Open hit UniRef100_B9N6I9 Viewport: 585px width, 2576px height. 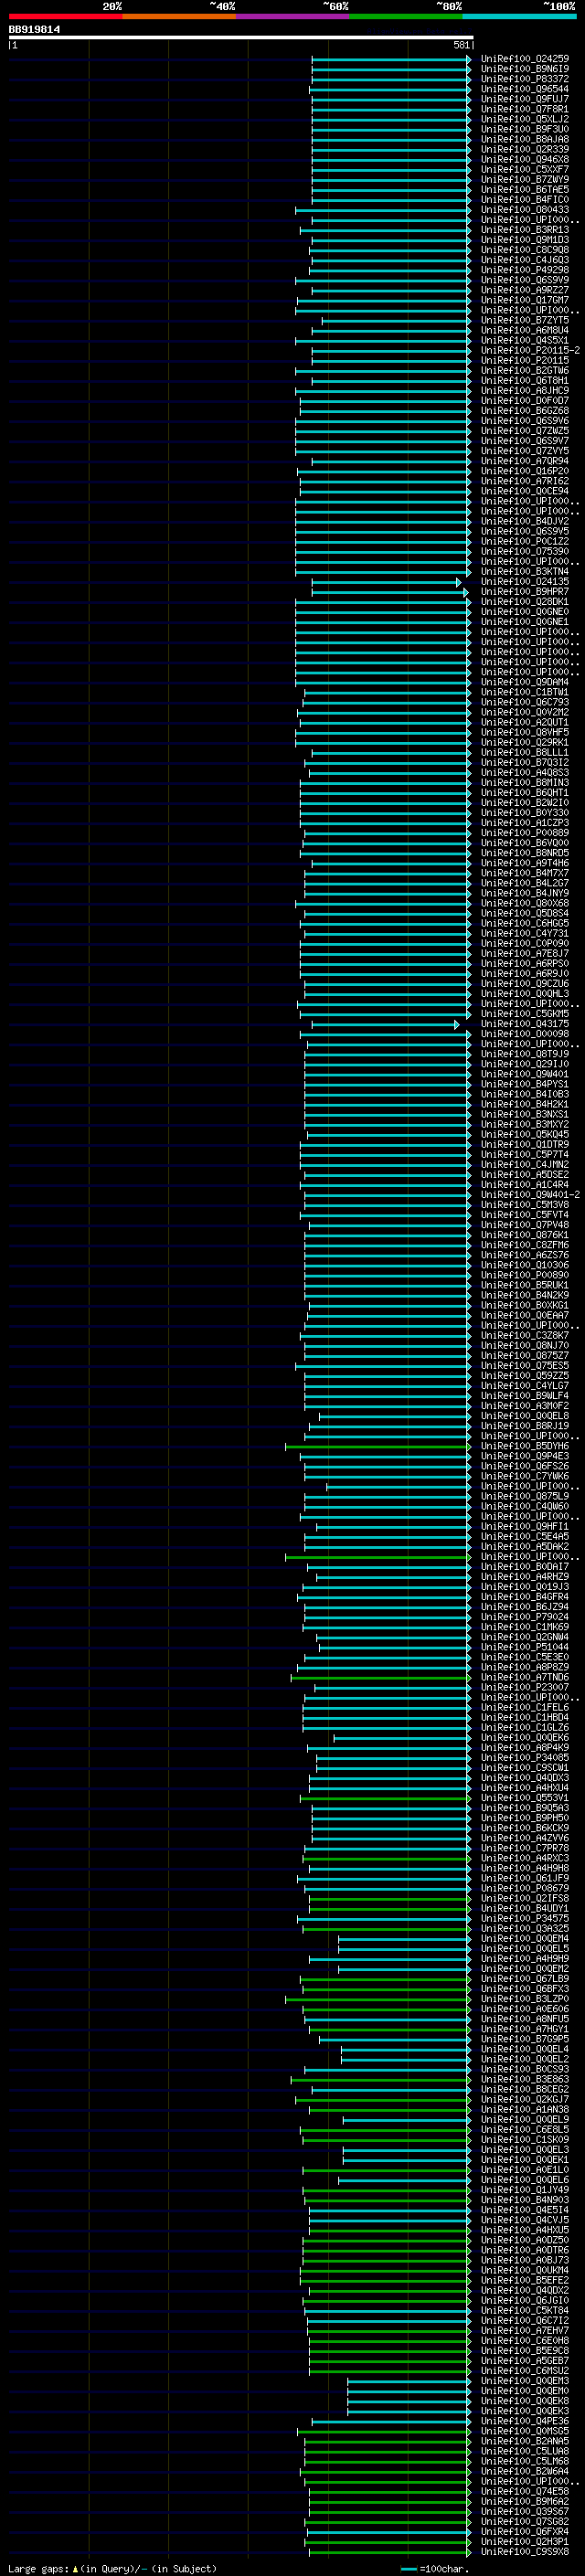524,69
